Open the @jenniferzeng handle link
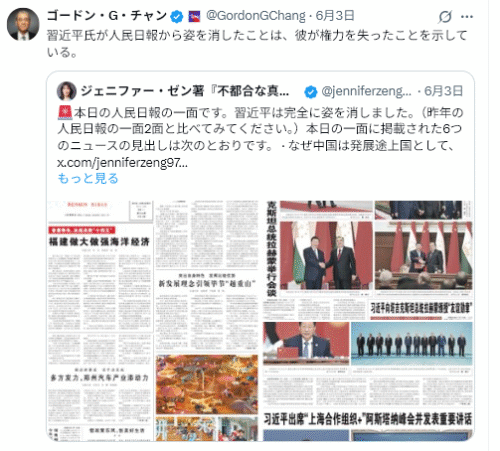 click(x=366, y=91)
